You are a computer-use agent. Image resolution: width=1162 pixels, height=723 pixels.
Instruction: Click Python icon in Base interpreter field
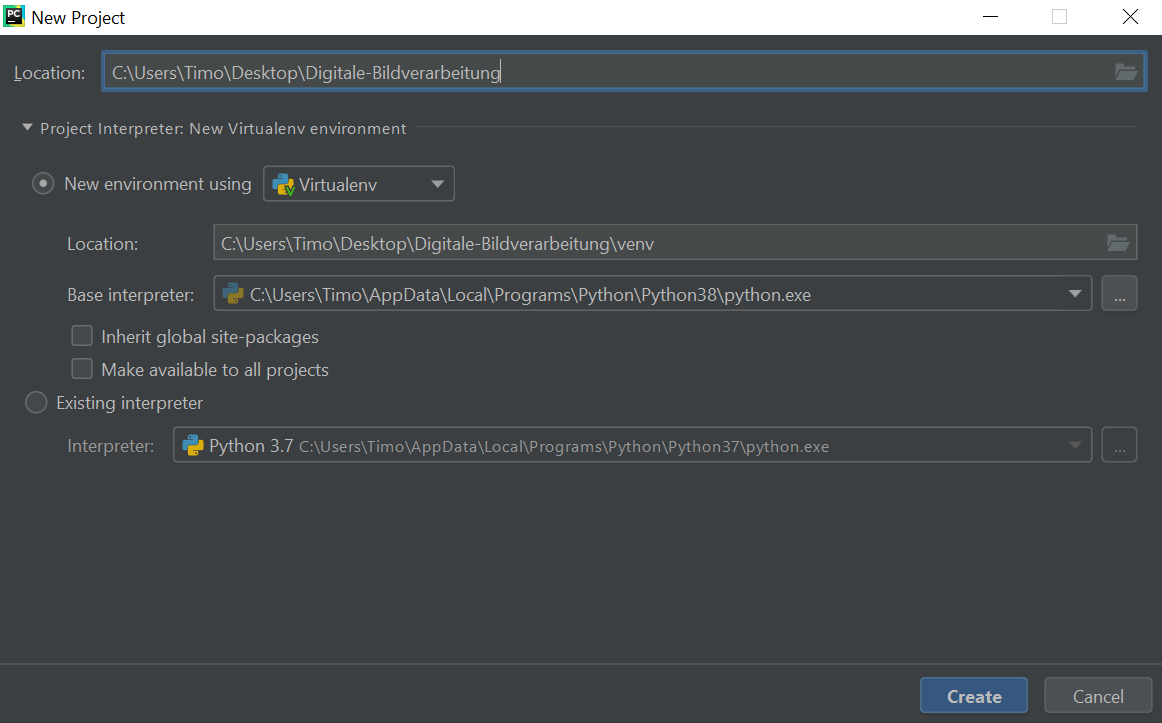(x=233, y=294)
